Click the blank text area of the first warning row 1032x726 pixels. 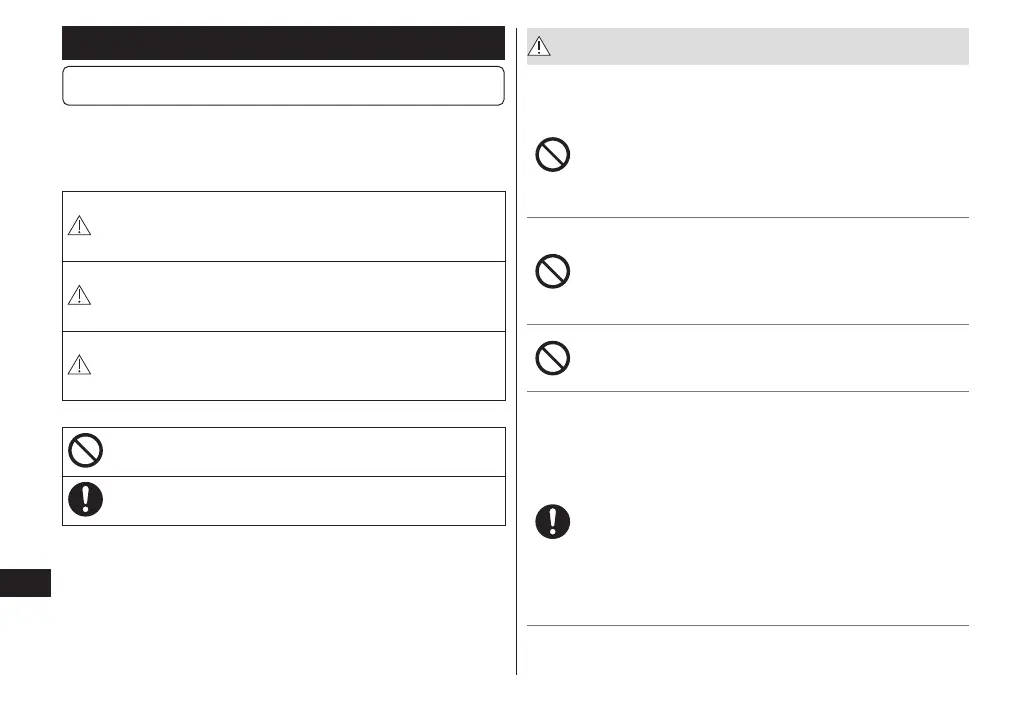(300, 227)
